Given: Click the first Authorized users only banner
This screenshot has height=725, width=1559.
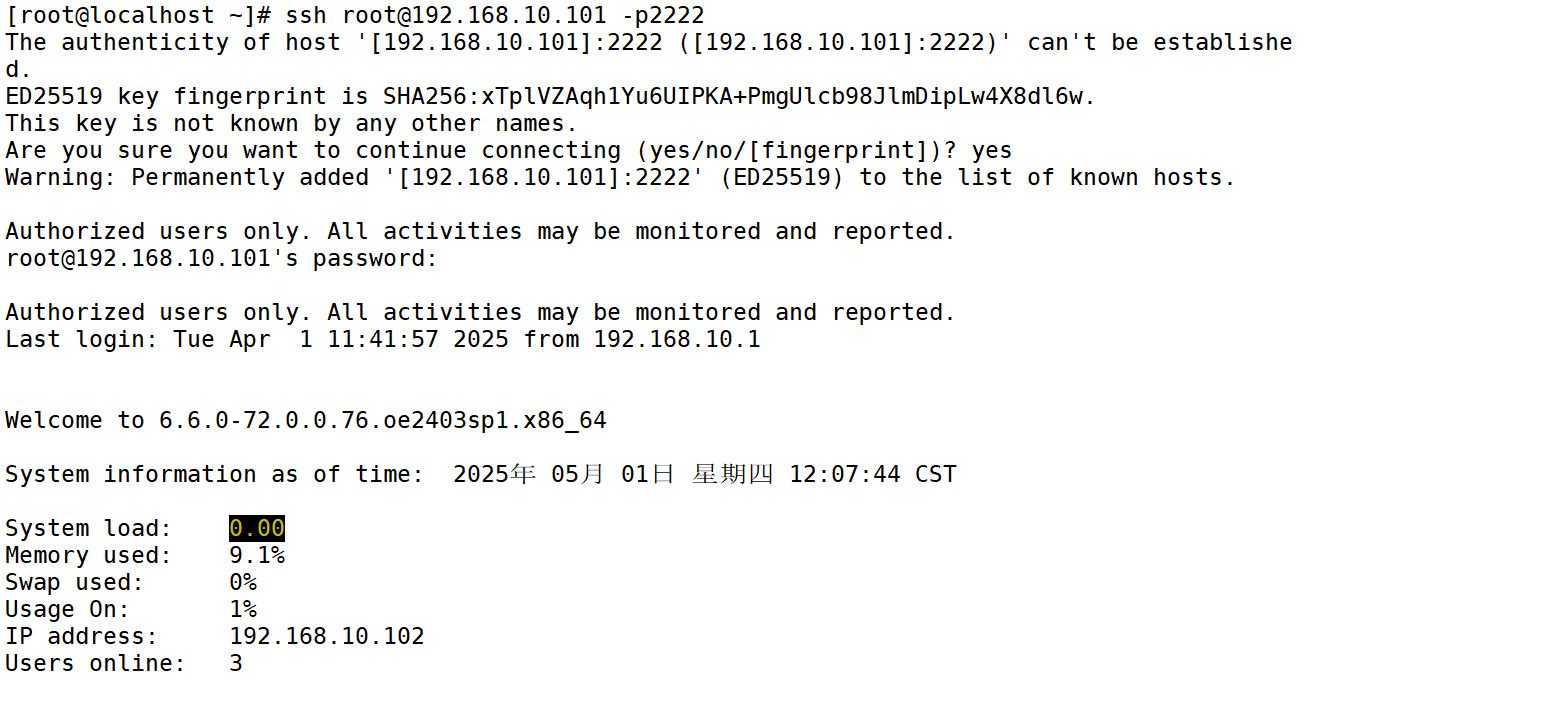Looking at the screenshot, I should 480,232.
